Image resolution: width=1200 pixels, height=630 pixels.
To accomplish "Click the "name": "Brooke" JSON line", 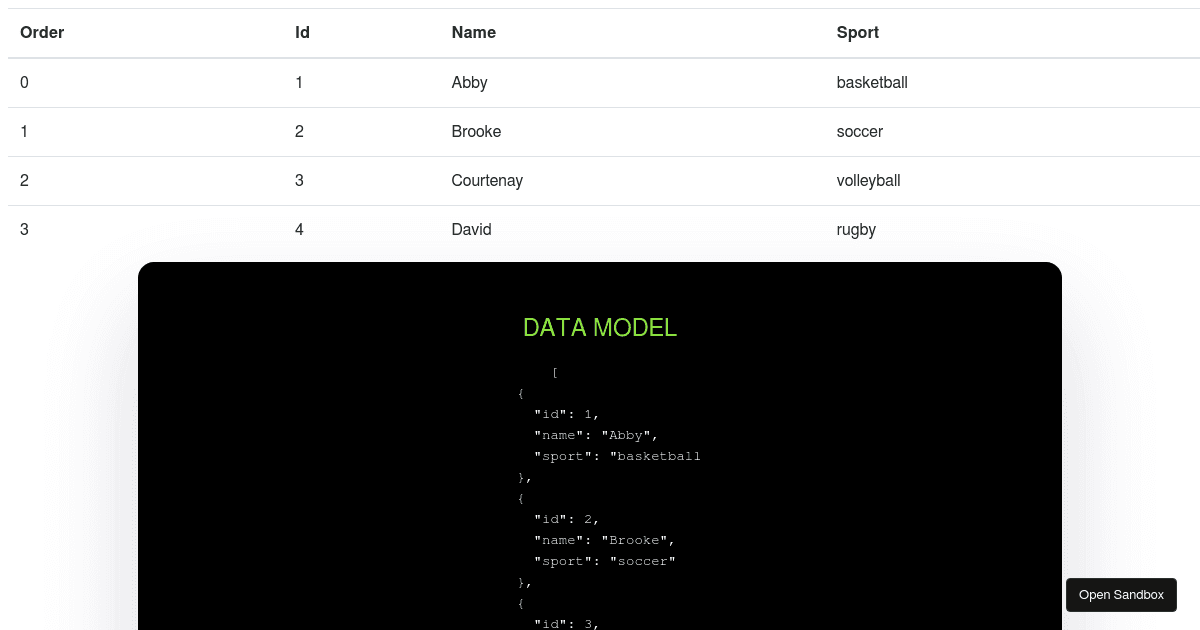I will [605, 540].
